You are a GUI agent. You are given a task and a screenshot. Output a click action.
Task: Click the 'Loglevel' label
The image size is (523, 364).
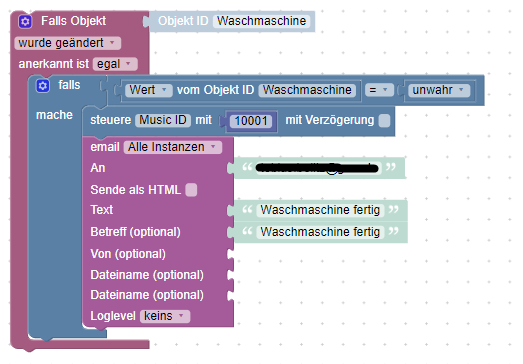pyautogui.click(x=113, y=316)
